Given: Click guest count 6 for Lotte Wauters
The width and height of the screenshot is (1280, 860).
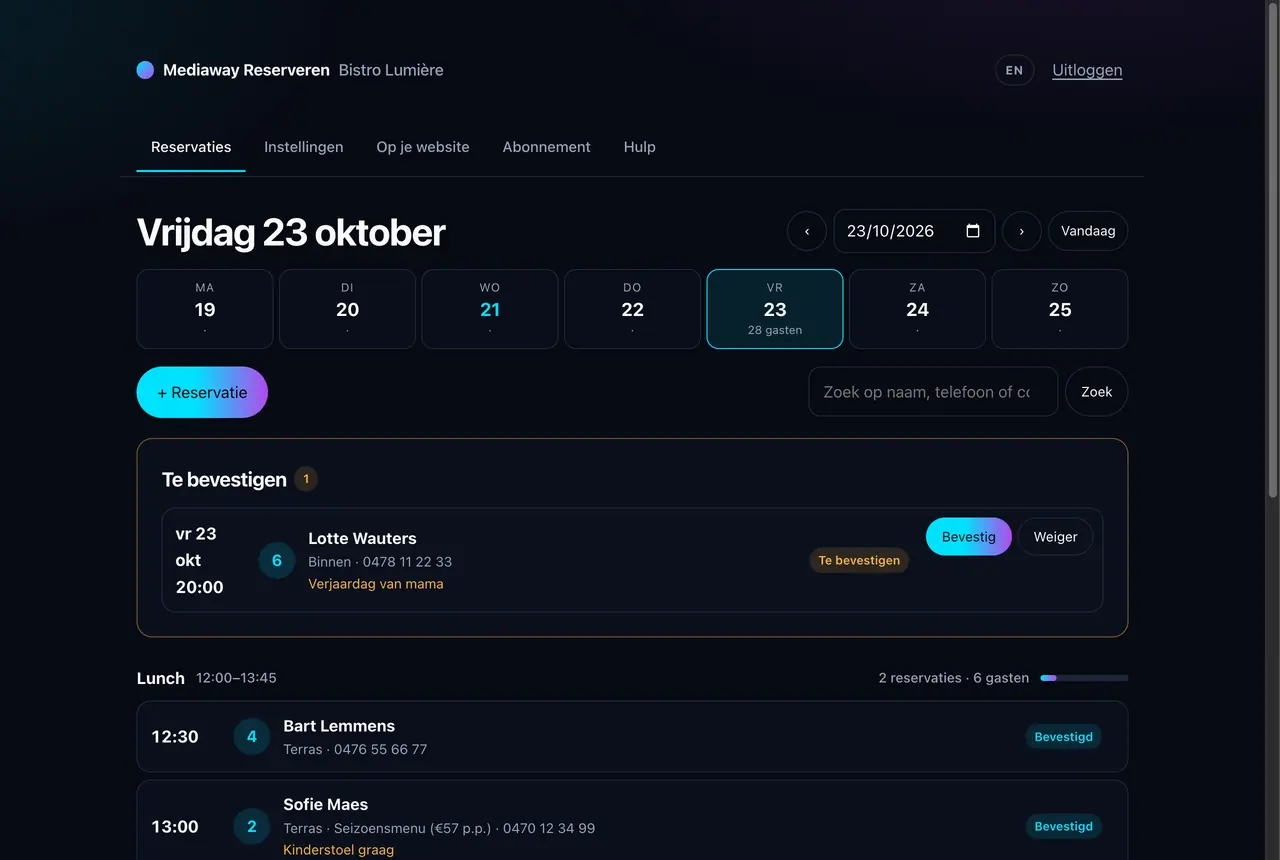Looking at the screenshot, I should 277,560.
